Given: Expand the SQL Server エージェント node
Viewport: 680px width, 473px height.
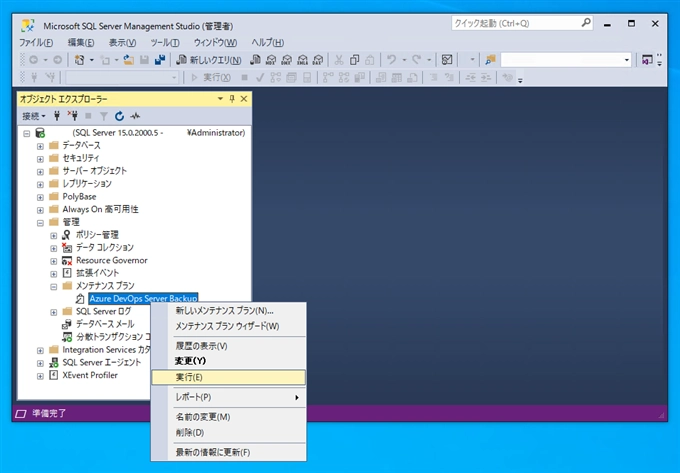Looking at the screenshot, I should [40, 363].
